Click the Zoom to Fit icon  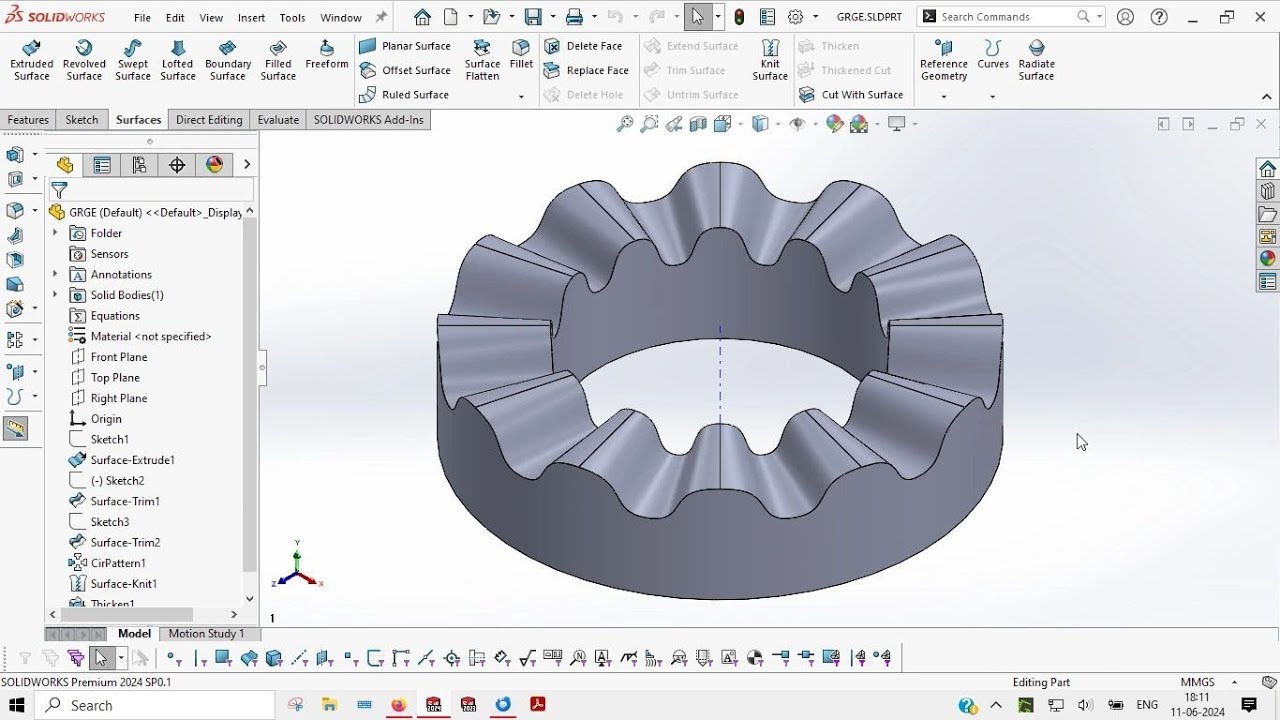625,124
